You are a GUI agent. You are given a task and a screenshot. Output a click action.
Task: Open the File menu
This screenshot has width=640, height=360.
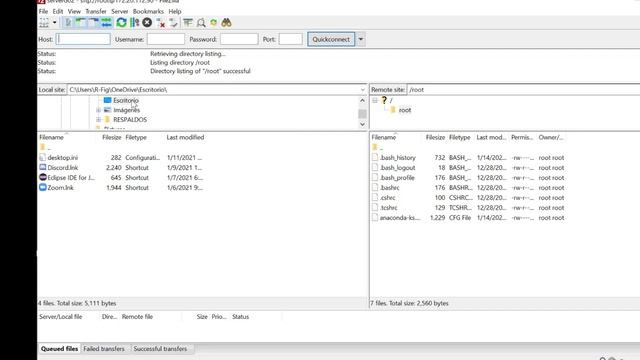[43, 11]
